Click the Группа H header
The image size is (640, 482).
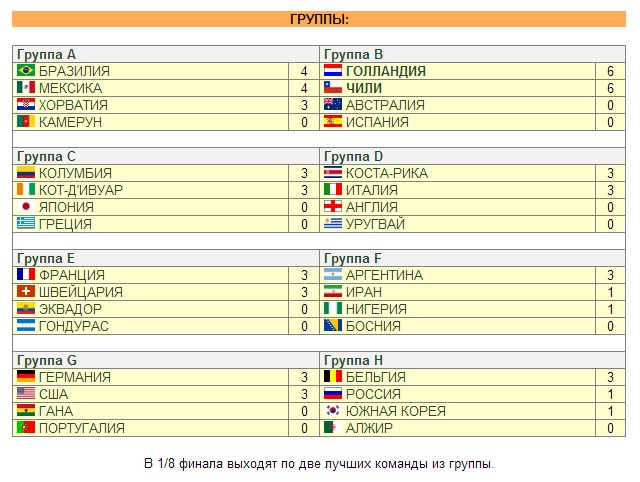coord(354,360)
